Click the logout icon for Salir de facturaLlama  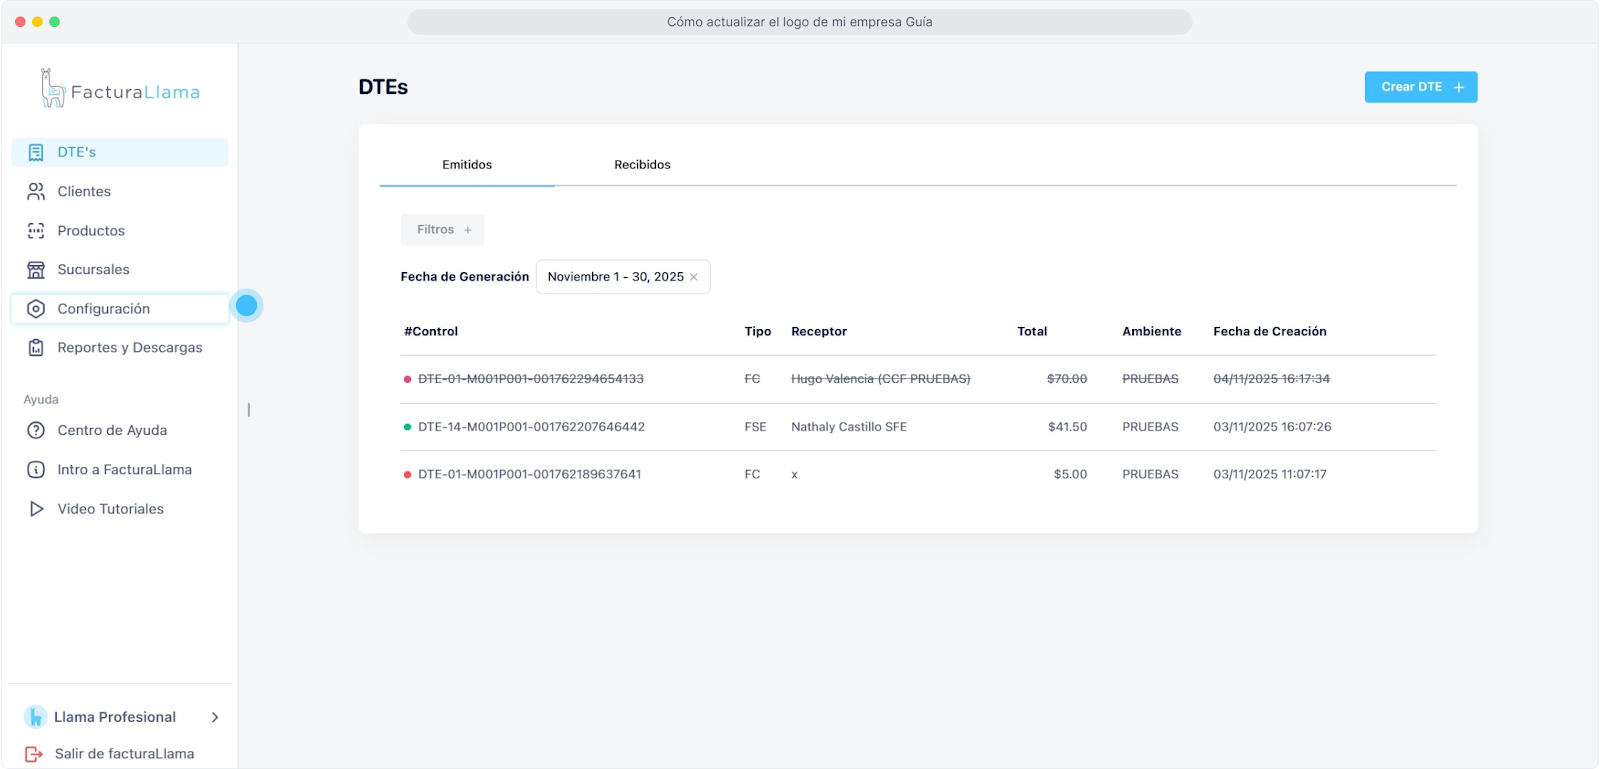(34, 754)
